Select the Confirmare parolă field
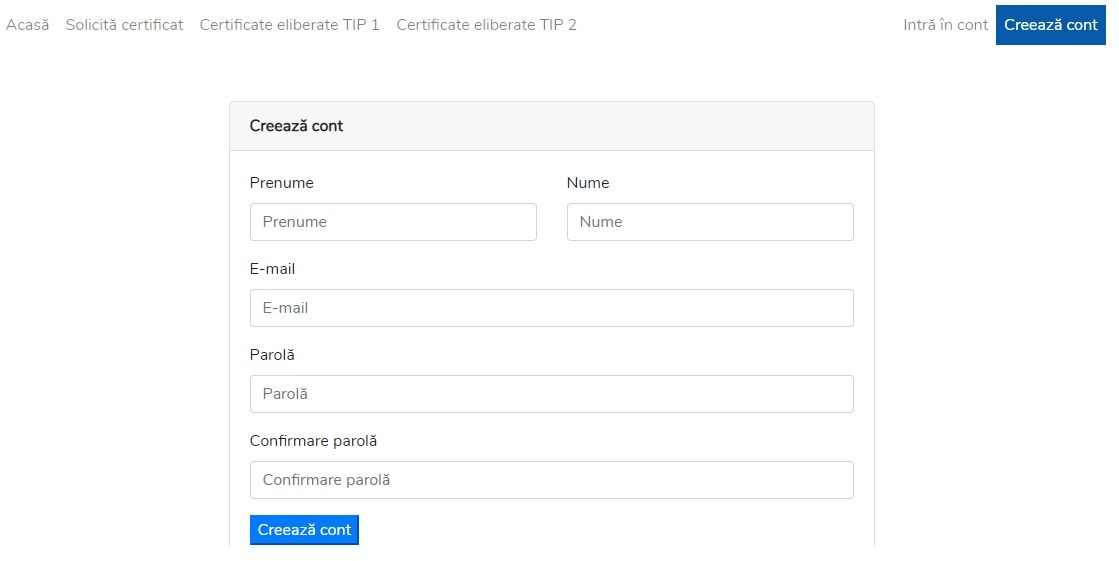 tap(552, 480)
